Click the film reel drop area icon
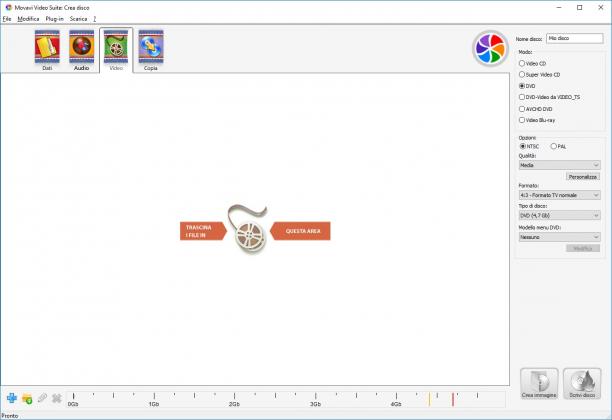The width and height of the screenshot is (612, 420). 250,230
